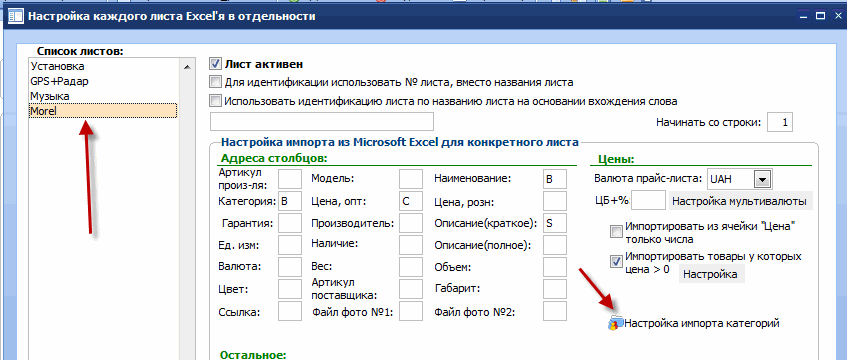
Task: Click the category import settings folder icon
Action: click(x=615, y=323)
